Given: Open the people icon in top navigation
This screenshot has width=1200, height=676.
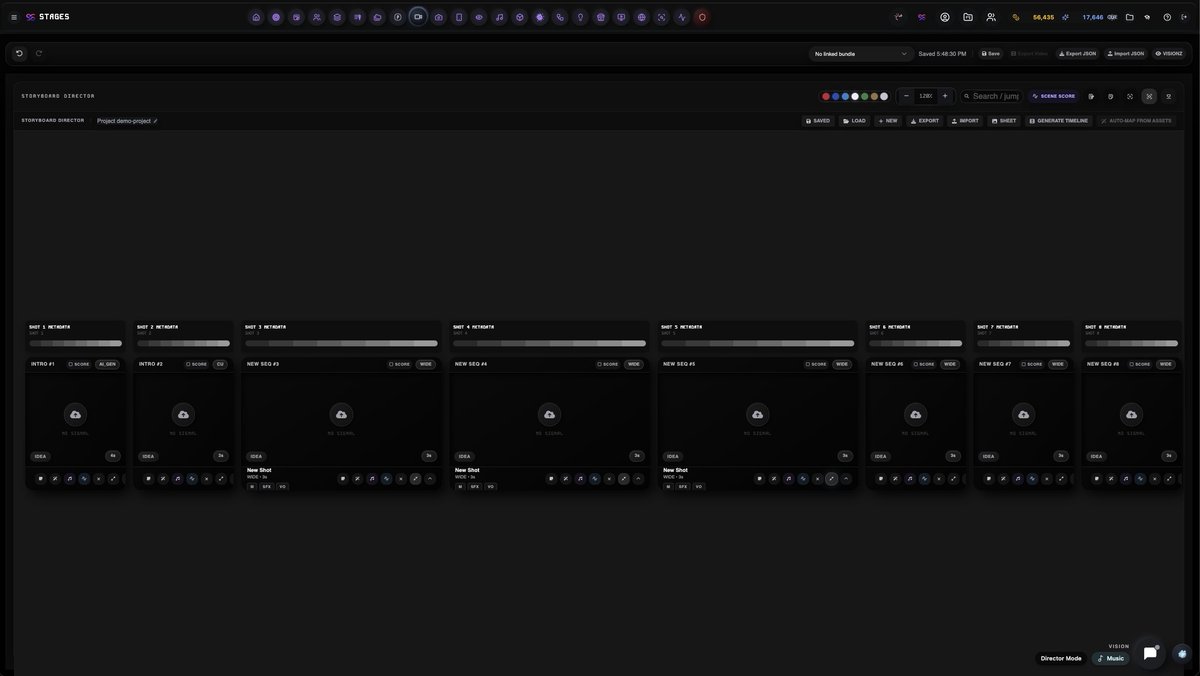Looking at the screenshot, I should pos(317,17).
